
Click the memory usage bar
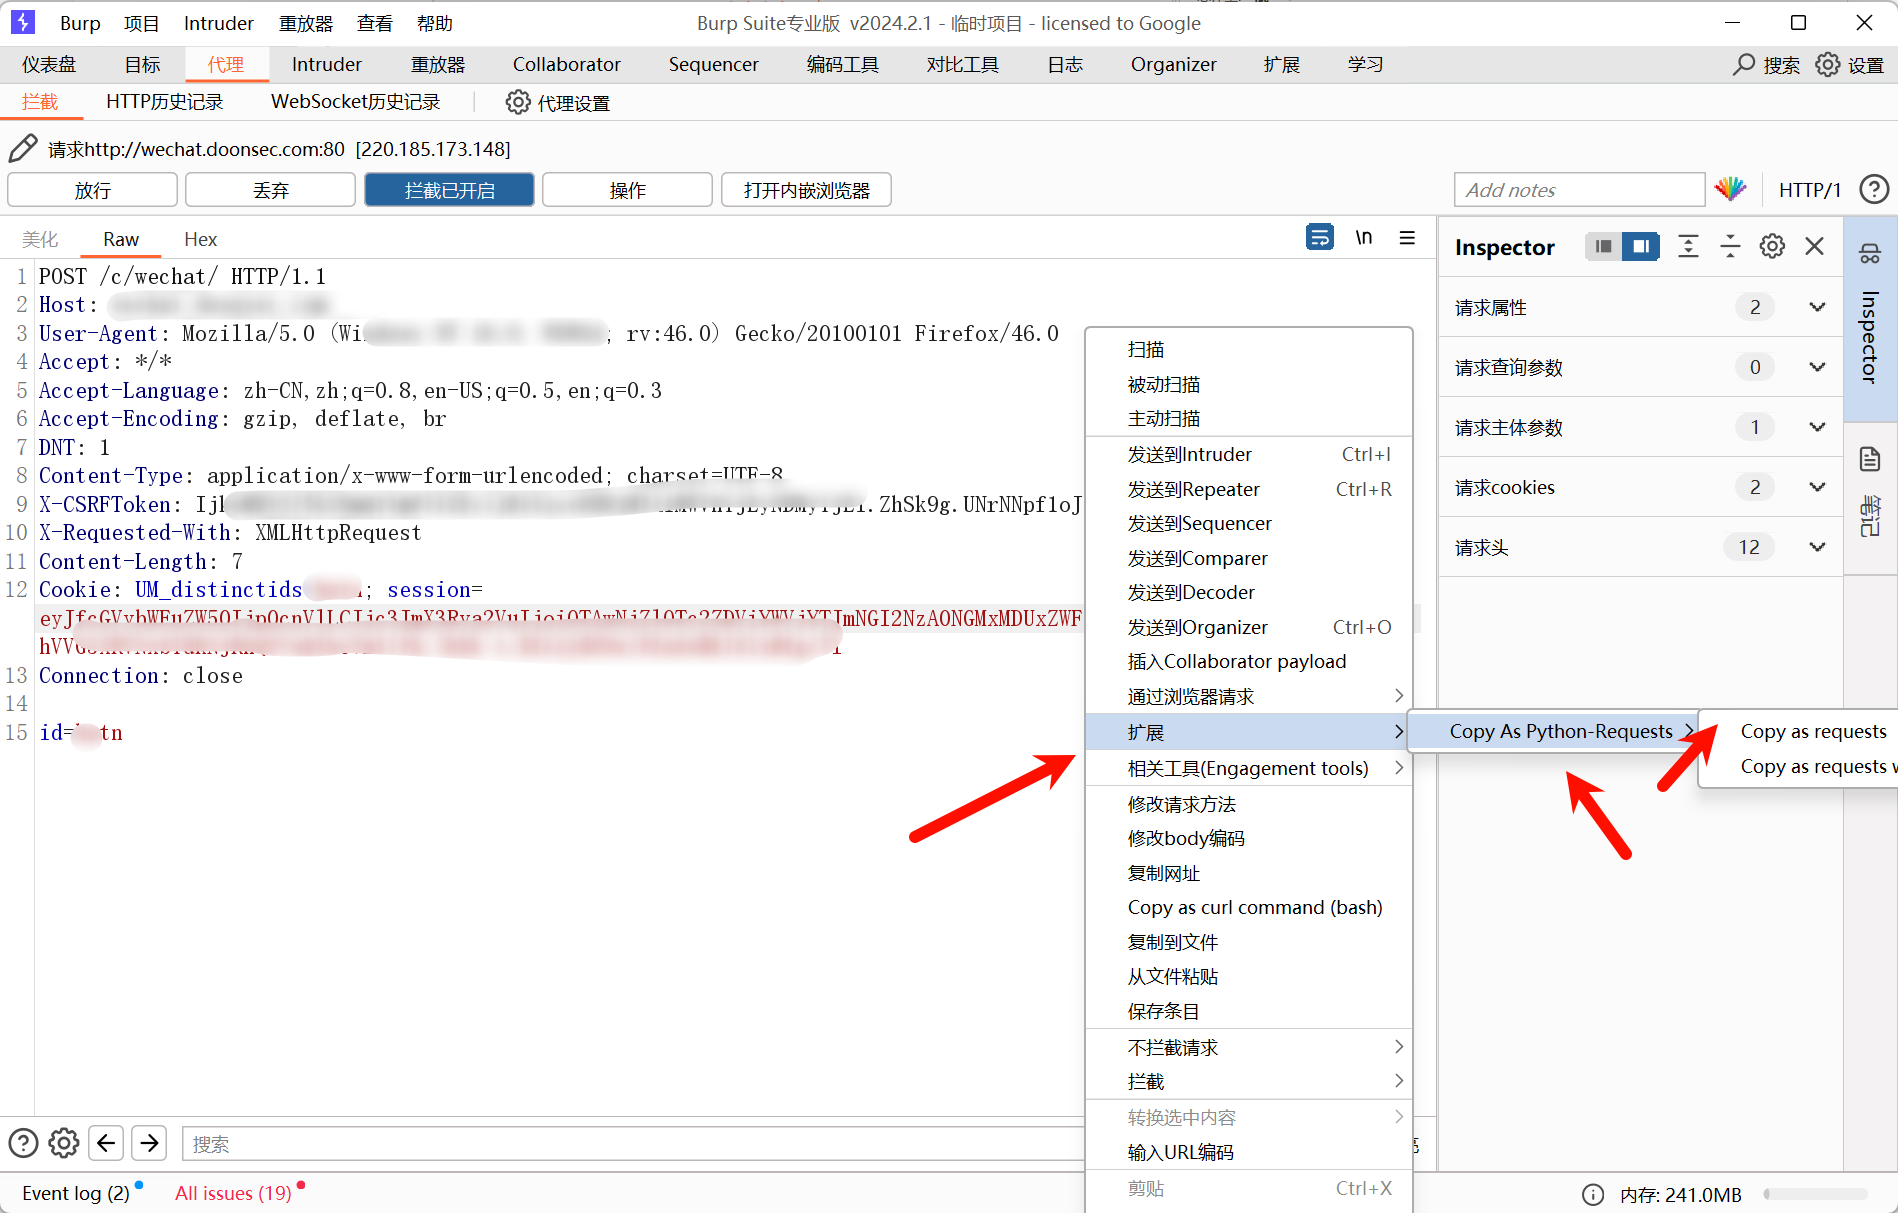pos(1816,1194)
